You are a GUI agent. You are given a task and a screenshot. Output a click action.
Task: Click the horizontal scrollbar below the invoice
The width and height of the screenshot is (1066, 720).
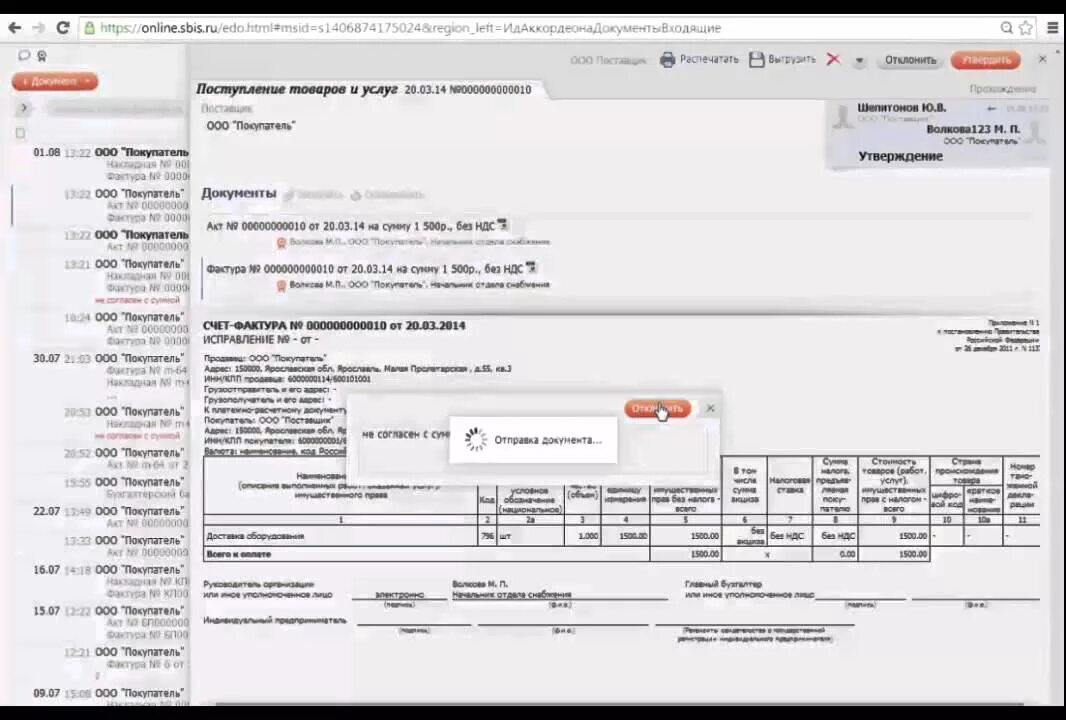coord(619,704)
